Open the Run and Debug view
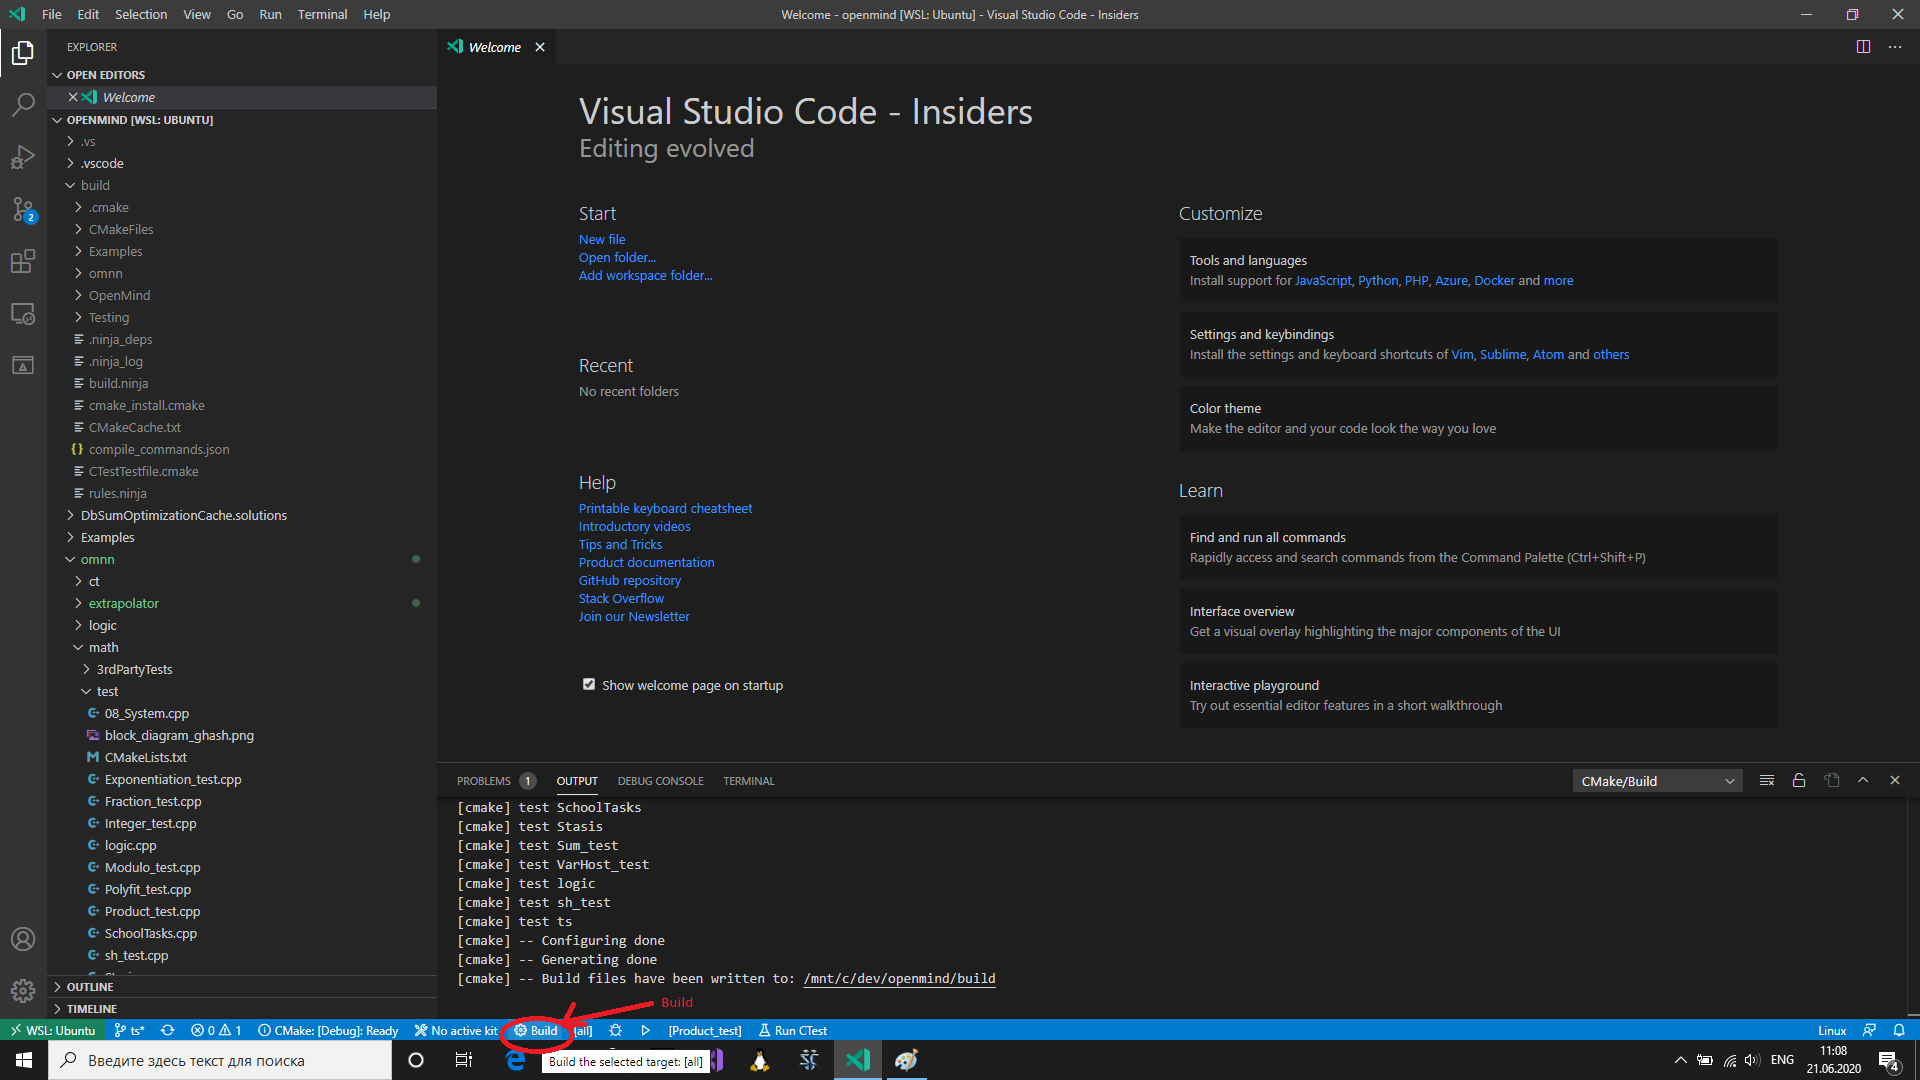The height and width of the screenshot is (1080, 1920). point(23,157)
